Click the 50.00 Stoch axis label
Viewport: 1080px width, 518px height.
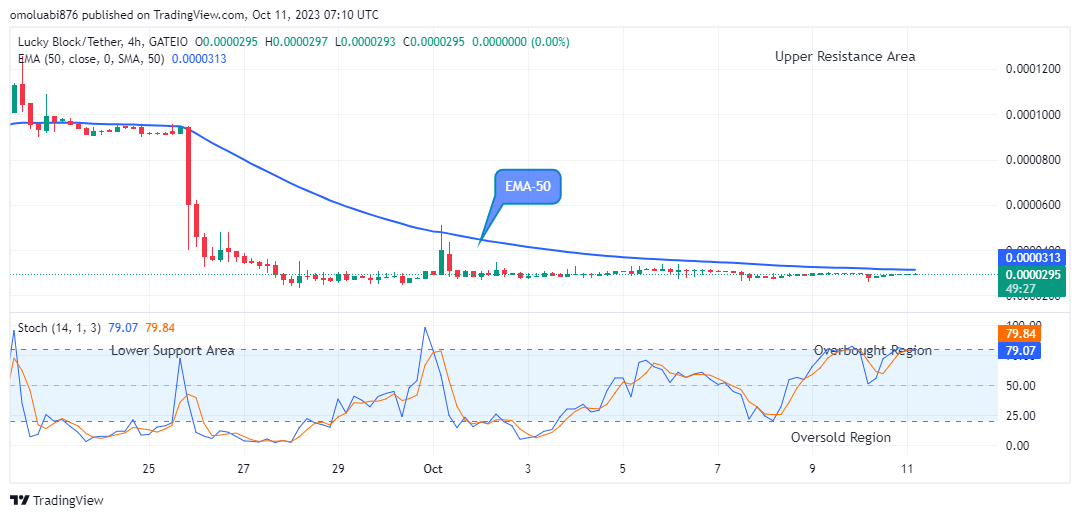click(x=1020, y=386)
